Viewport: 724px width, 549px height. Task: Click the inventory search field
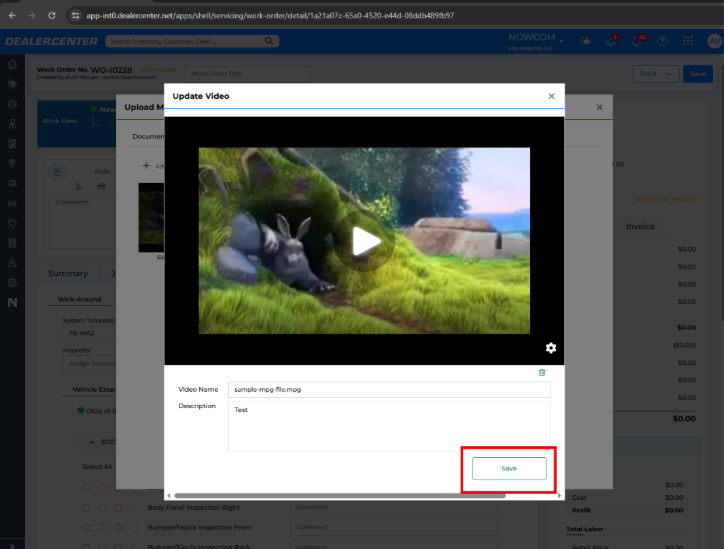185,41
